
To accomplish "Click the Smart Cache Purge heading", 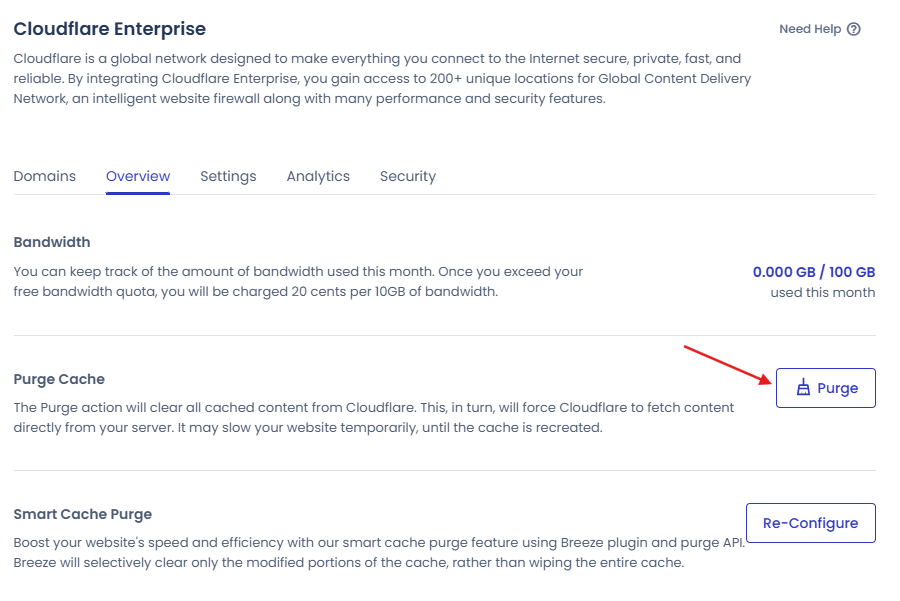I will point(83,514).
